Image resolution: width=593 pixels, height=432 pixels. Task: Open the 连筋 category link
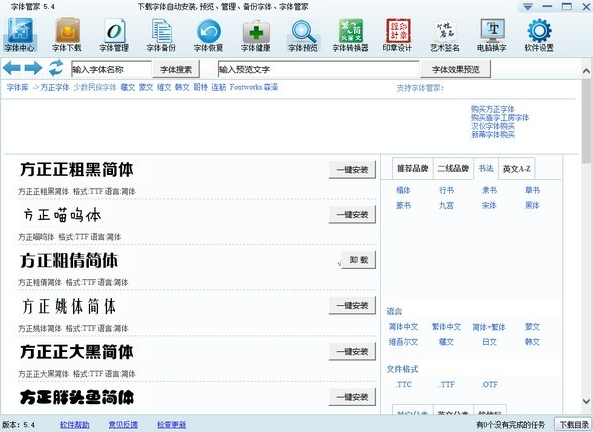(219, 87)
